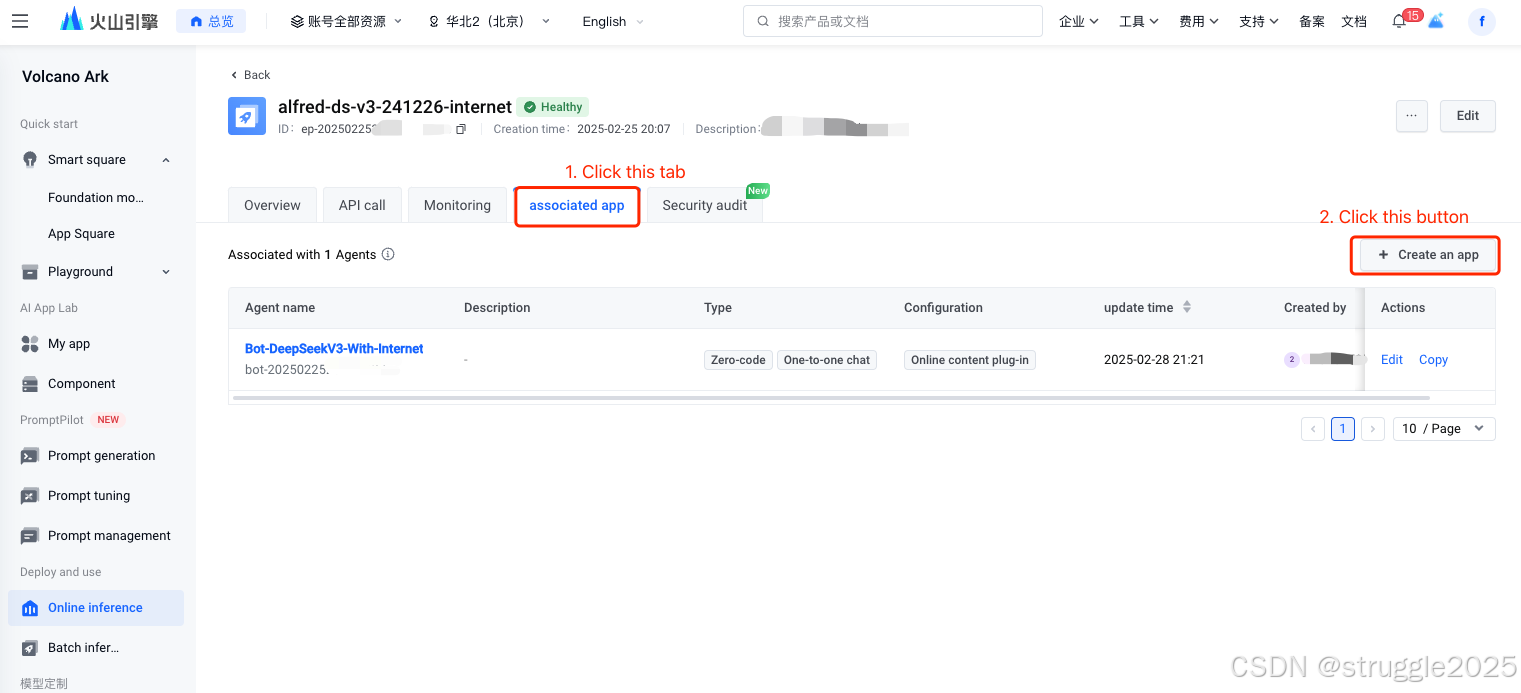Click the 2025-02-28 21:21 update time
The width and height of the screenshot is (1521, 693).
(1154, 360)
